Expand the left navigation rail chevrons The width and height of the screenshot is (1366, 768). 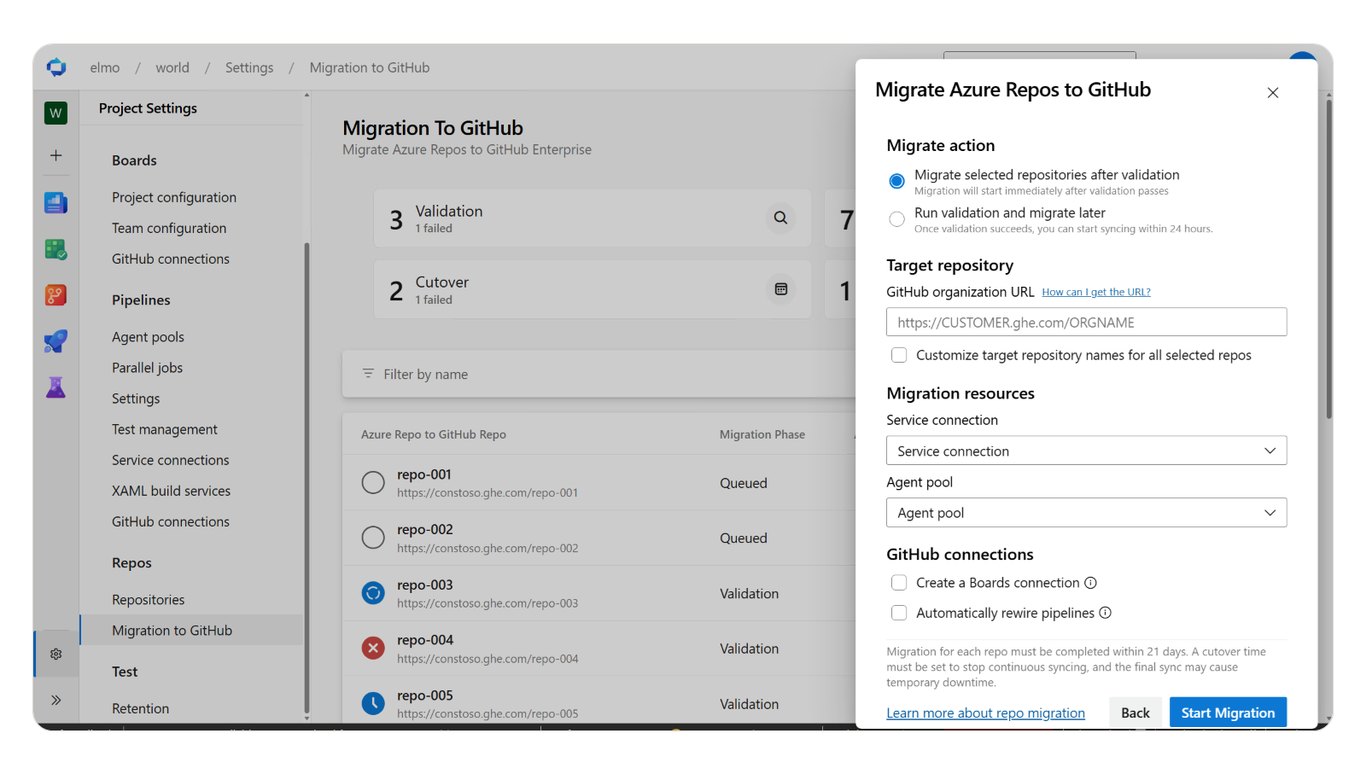pyautogui.click(x=56, y=700)
